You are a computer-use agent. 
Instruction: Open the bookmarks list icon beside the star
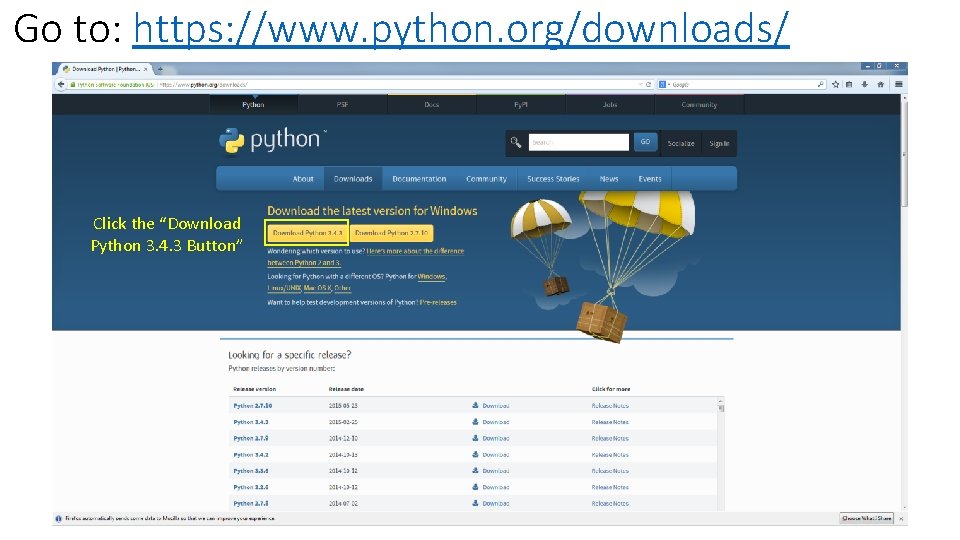(x=849, y=84)
